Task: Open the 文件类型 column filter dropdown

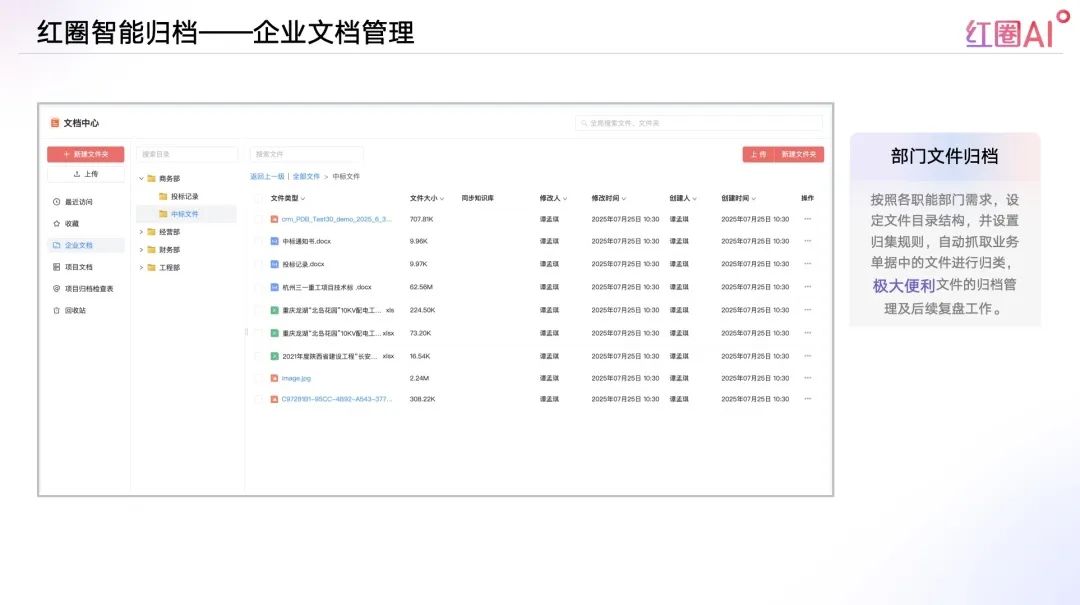Action: (x=303, y=199)
